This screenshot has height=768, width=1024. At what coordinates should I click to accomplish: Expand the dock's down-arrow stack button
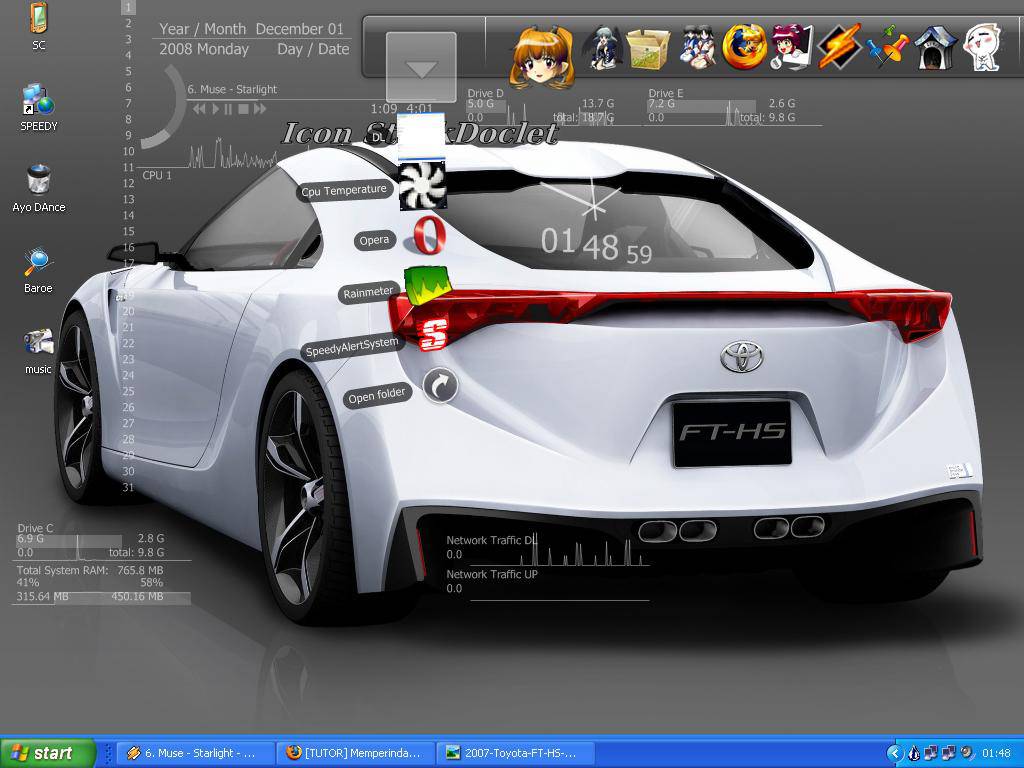point(421,68)
